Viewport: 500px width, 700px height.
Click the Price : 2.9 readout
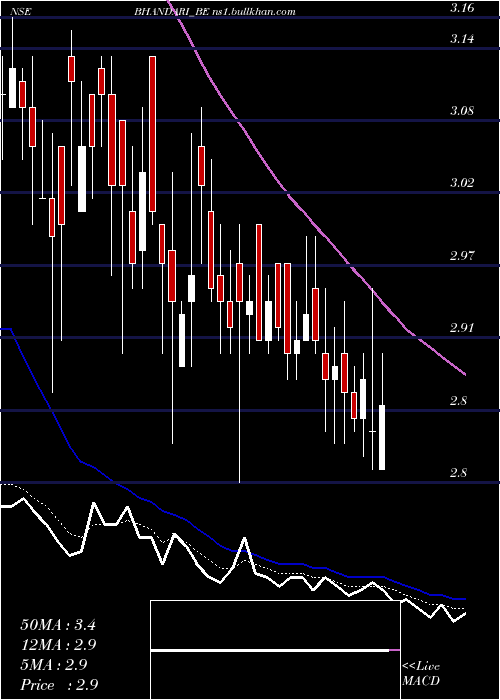coord(59,685)
